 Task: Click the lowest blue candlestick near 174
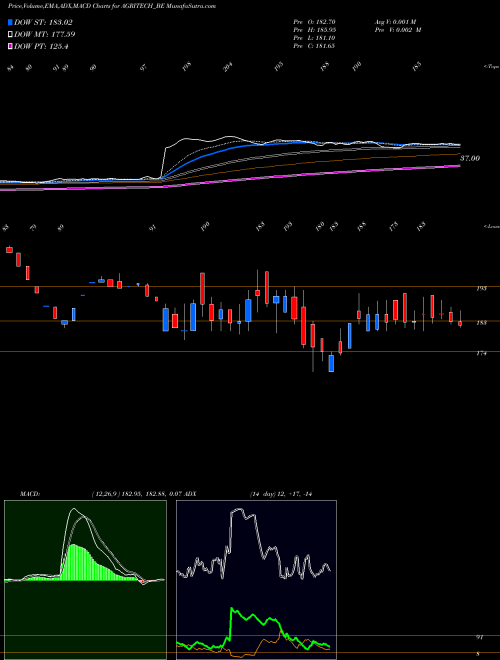point(331,364)
